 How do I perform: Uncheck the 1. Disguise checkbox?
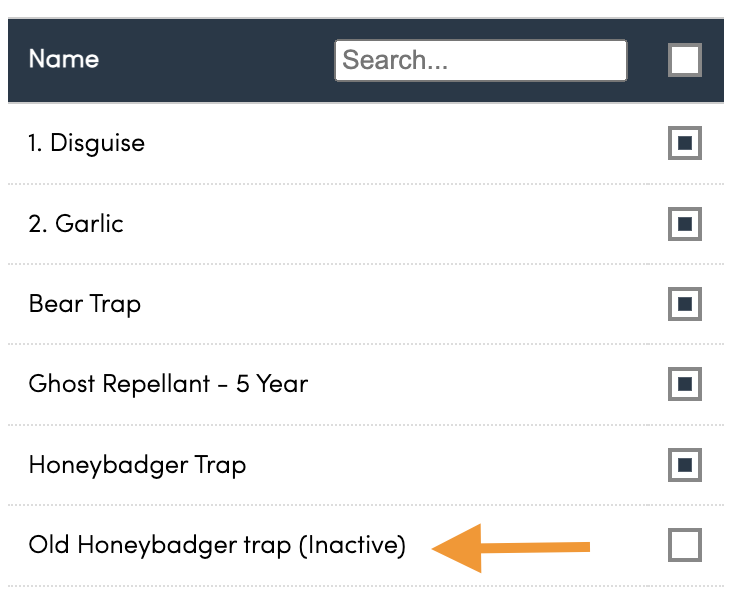tap(685, 143)
